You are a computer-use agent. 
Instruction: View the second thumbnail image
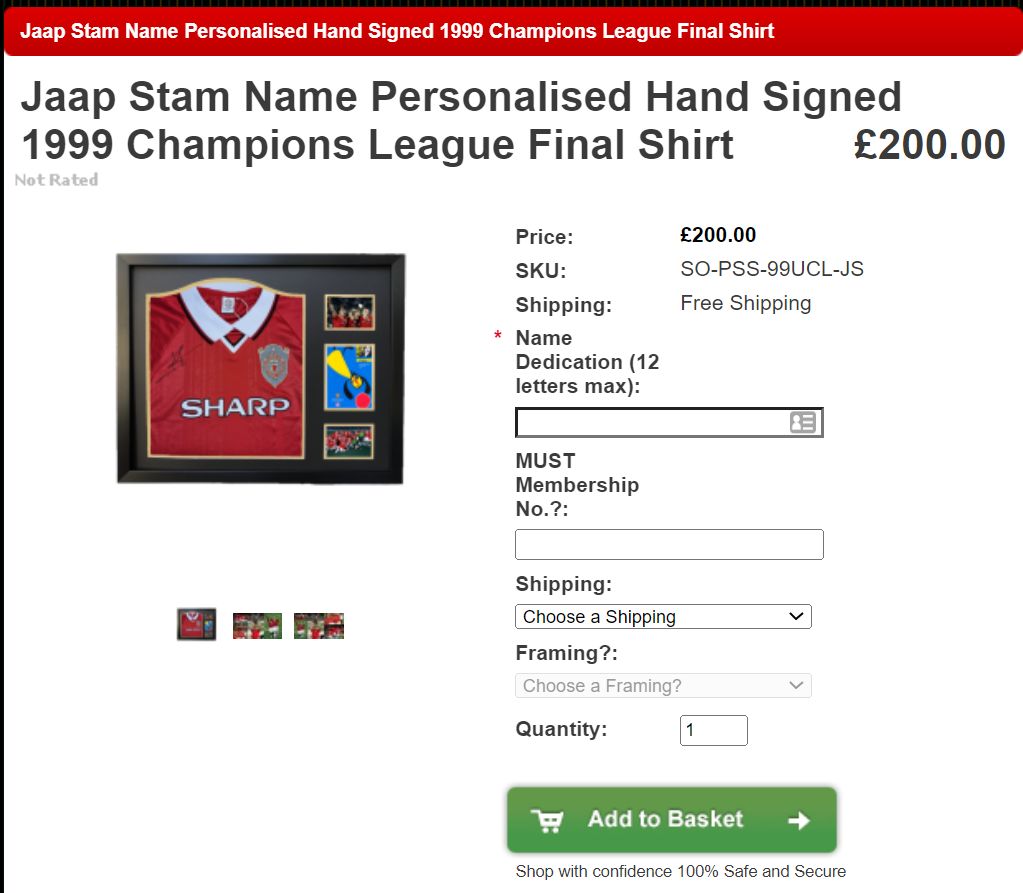[257, 626]
